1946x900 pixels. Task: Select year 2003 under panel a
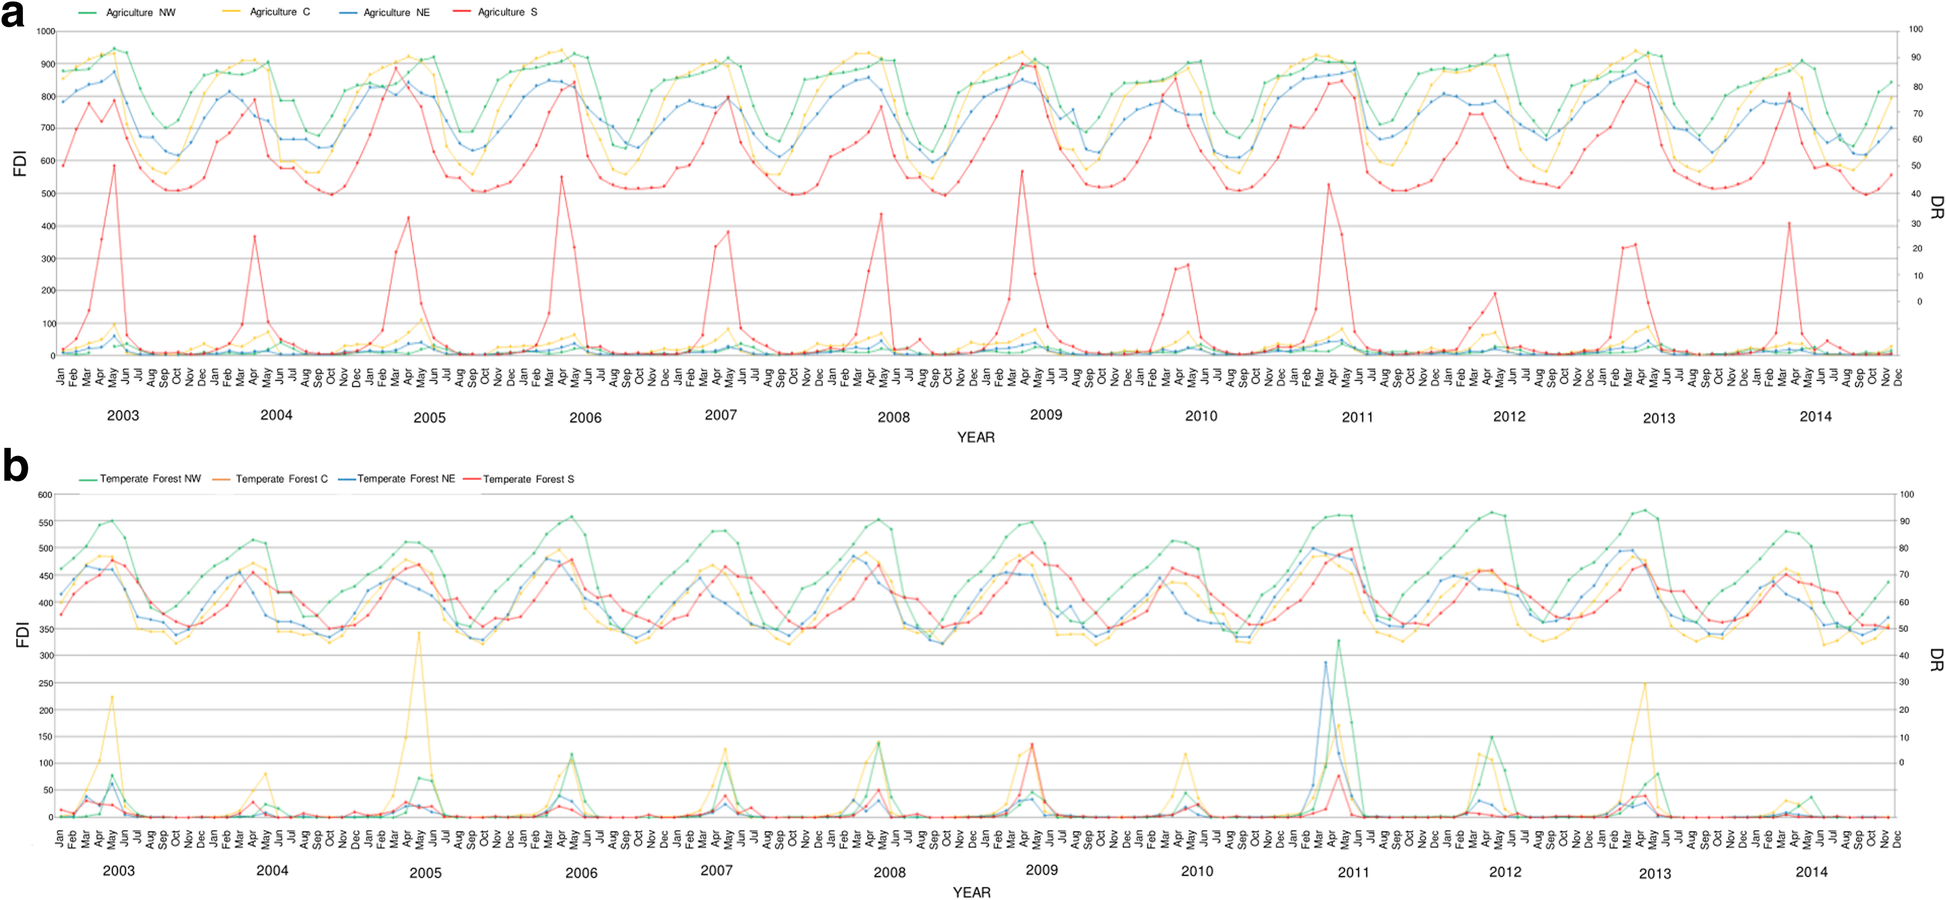click(123, 415)
